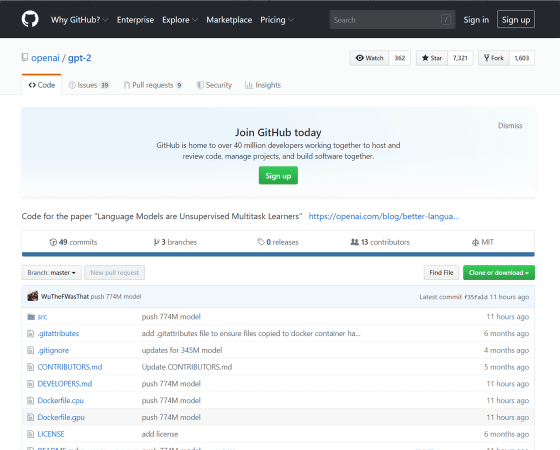The image size is (560, 450).
Task: Open the 'add license' commit message
Action: coord(160,434)
